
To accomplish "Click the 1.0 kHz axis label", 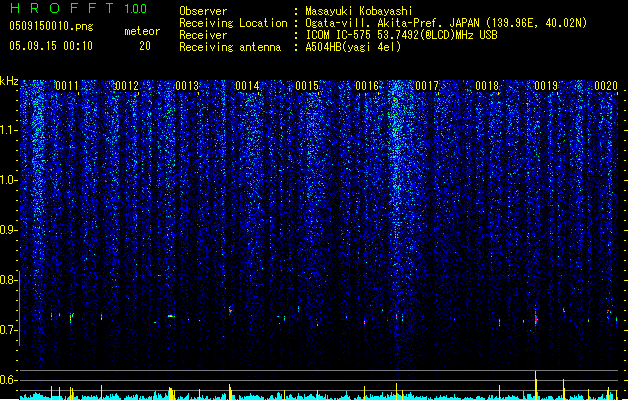I will pos(9,180).
